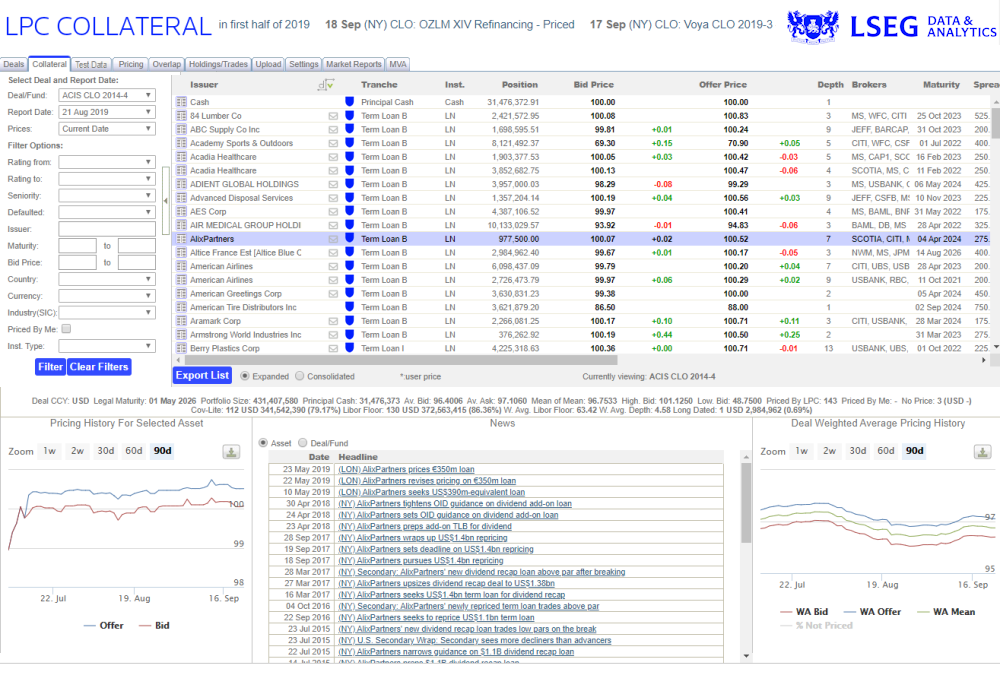Click the grid icon beside AlixPartners row
The width and height of the screenshot is (1000, 676).
(181, 239)
